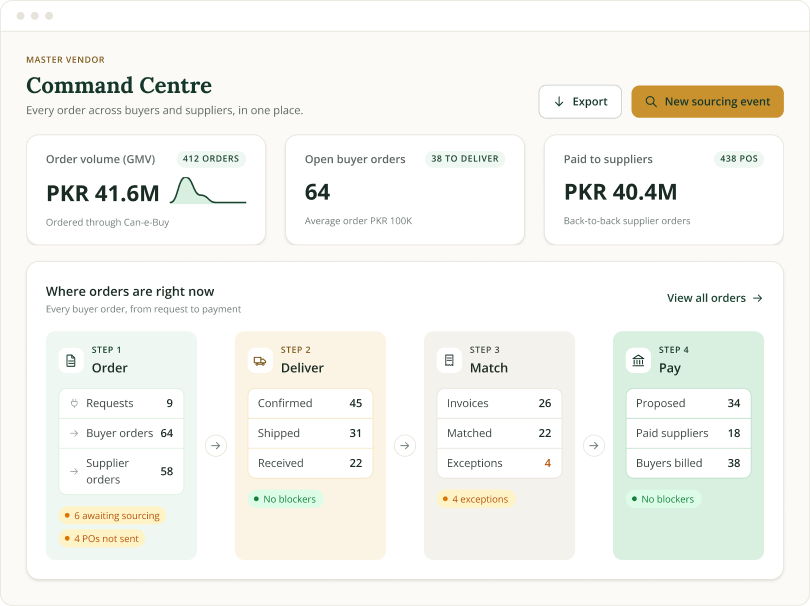
Task: Click the arrow between Deliver and Match
Action: (405, 445)
